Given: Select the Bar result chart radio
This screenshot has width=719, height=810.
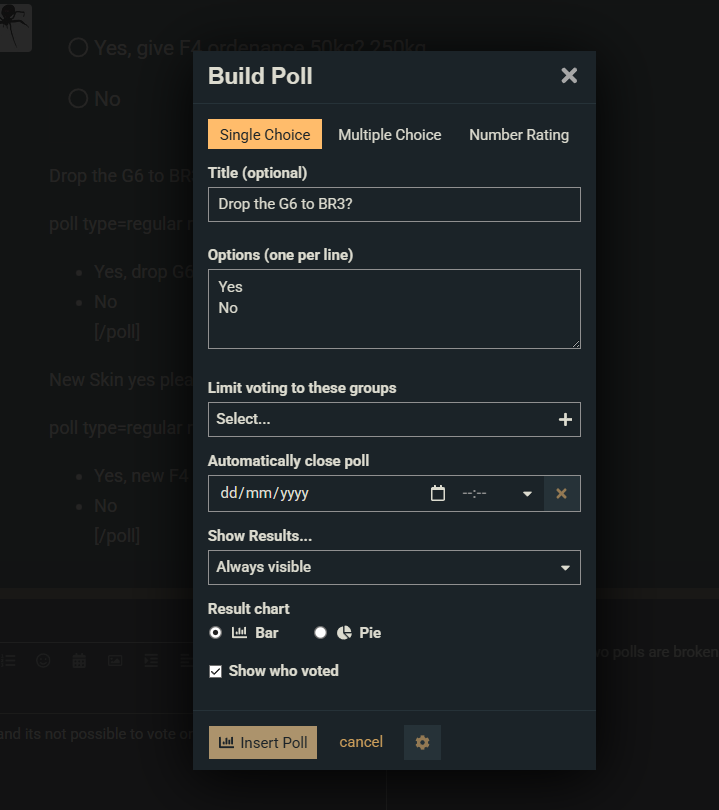Looking at the screenshot, I should pyautogui.click(x=216, y=633).
